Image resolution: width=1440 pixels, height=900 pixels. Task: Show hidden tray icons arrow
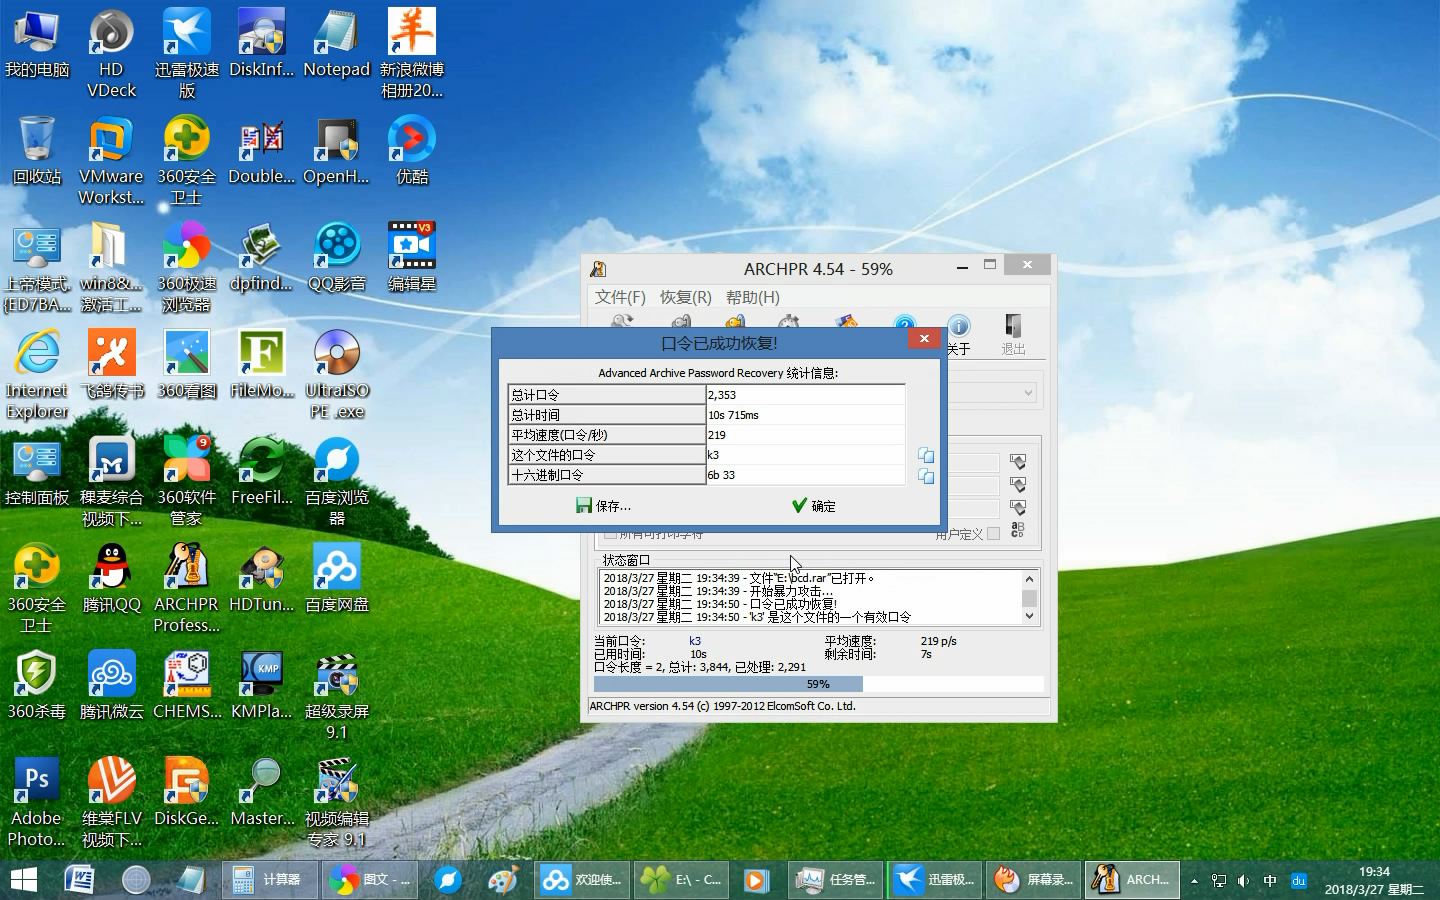1194,881
